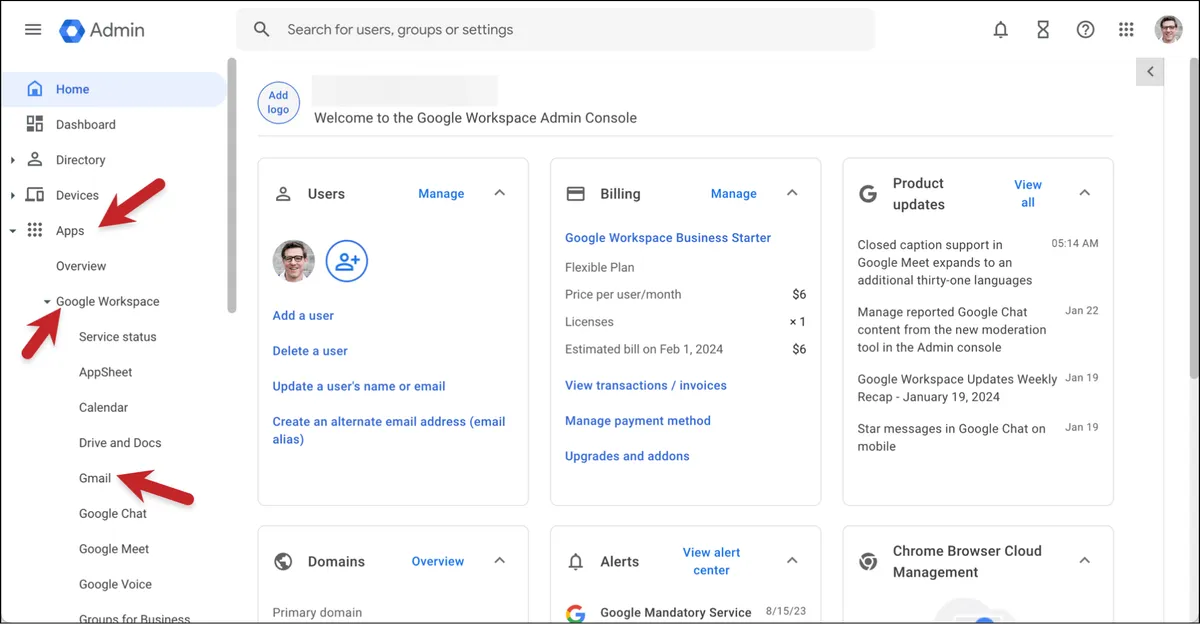Click the Chrome icon in Chrome Browser Cloud Management

click(868, 562)
